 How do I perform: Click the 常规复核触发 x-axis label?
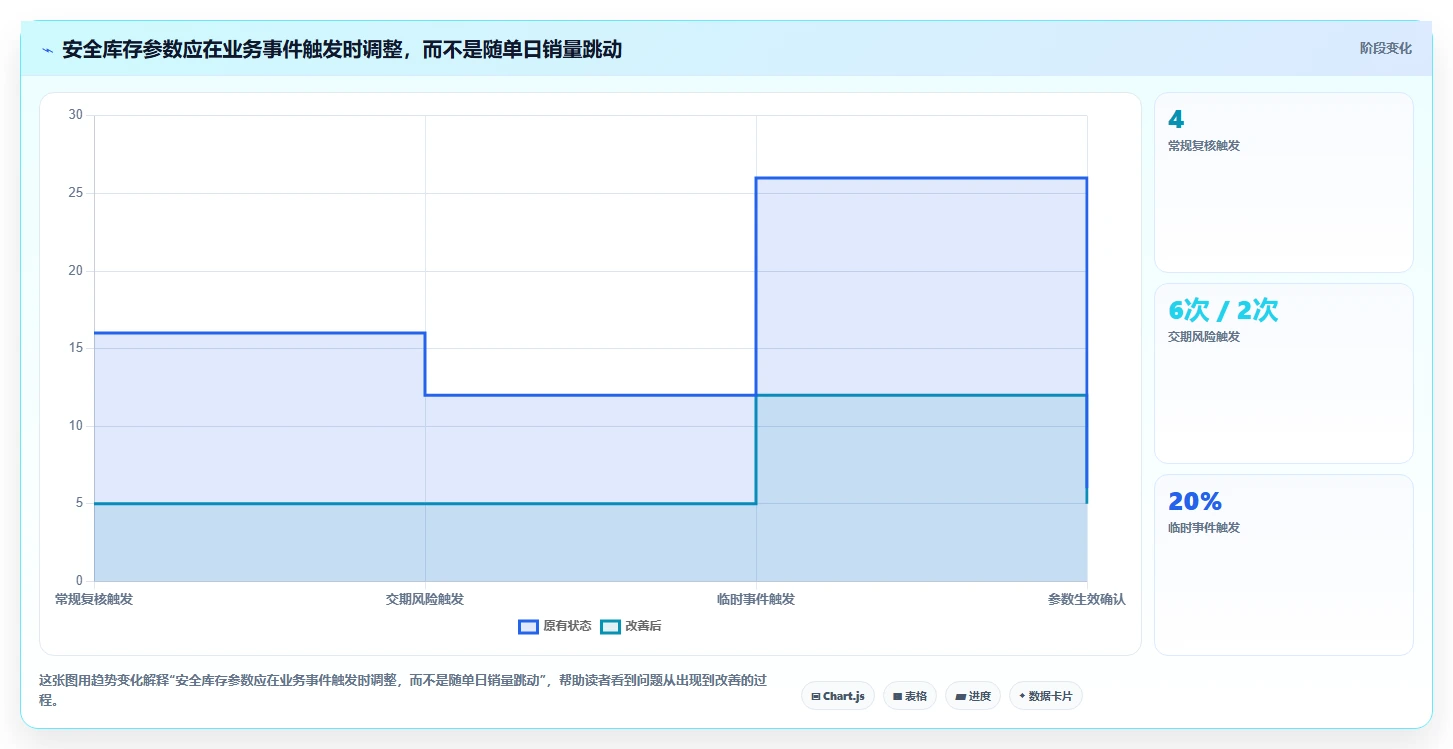click(94, 599)
